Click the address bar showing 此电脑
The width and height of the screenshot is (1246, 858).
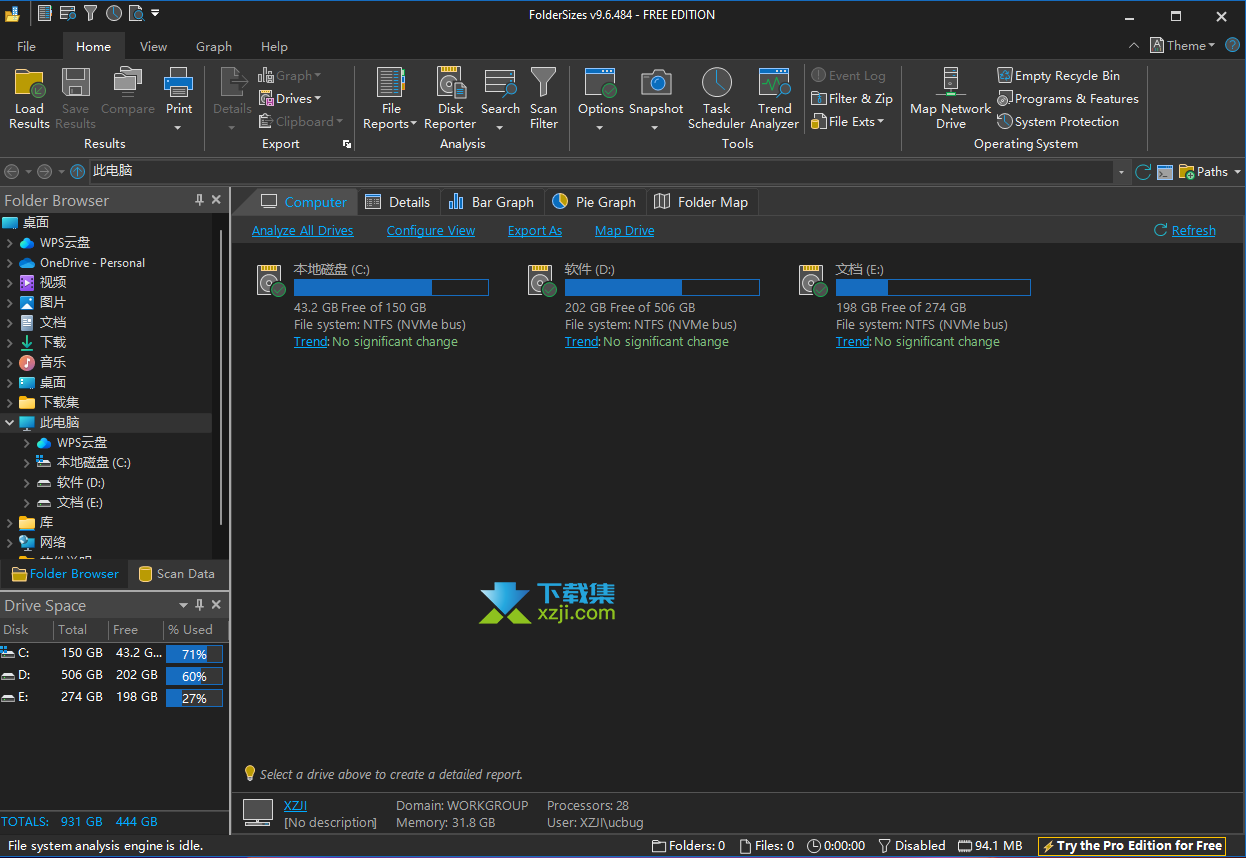pyautogui.click(x=600, y=172)
